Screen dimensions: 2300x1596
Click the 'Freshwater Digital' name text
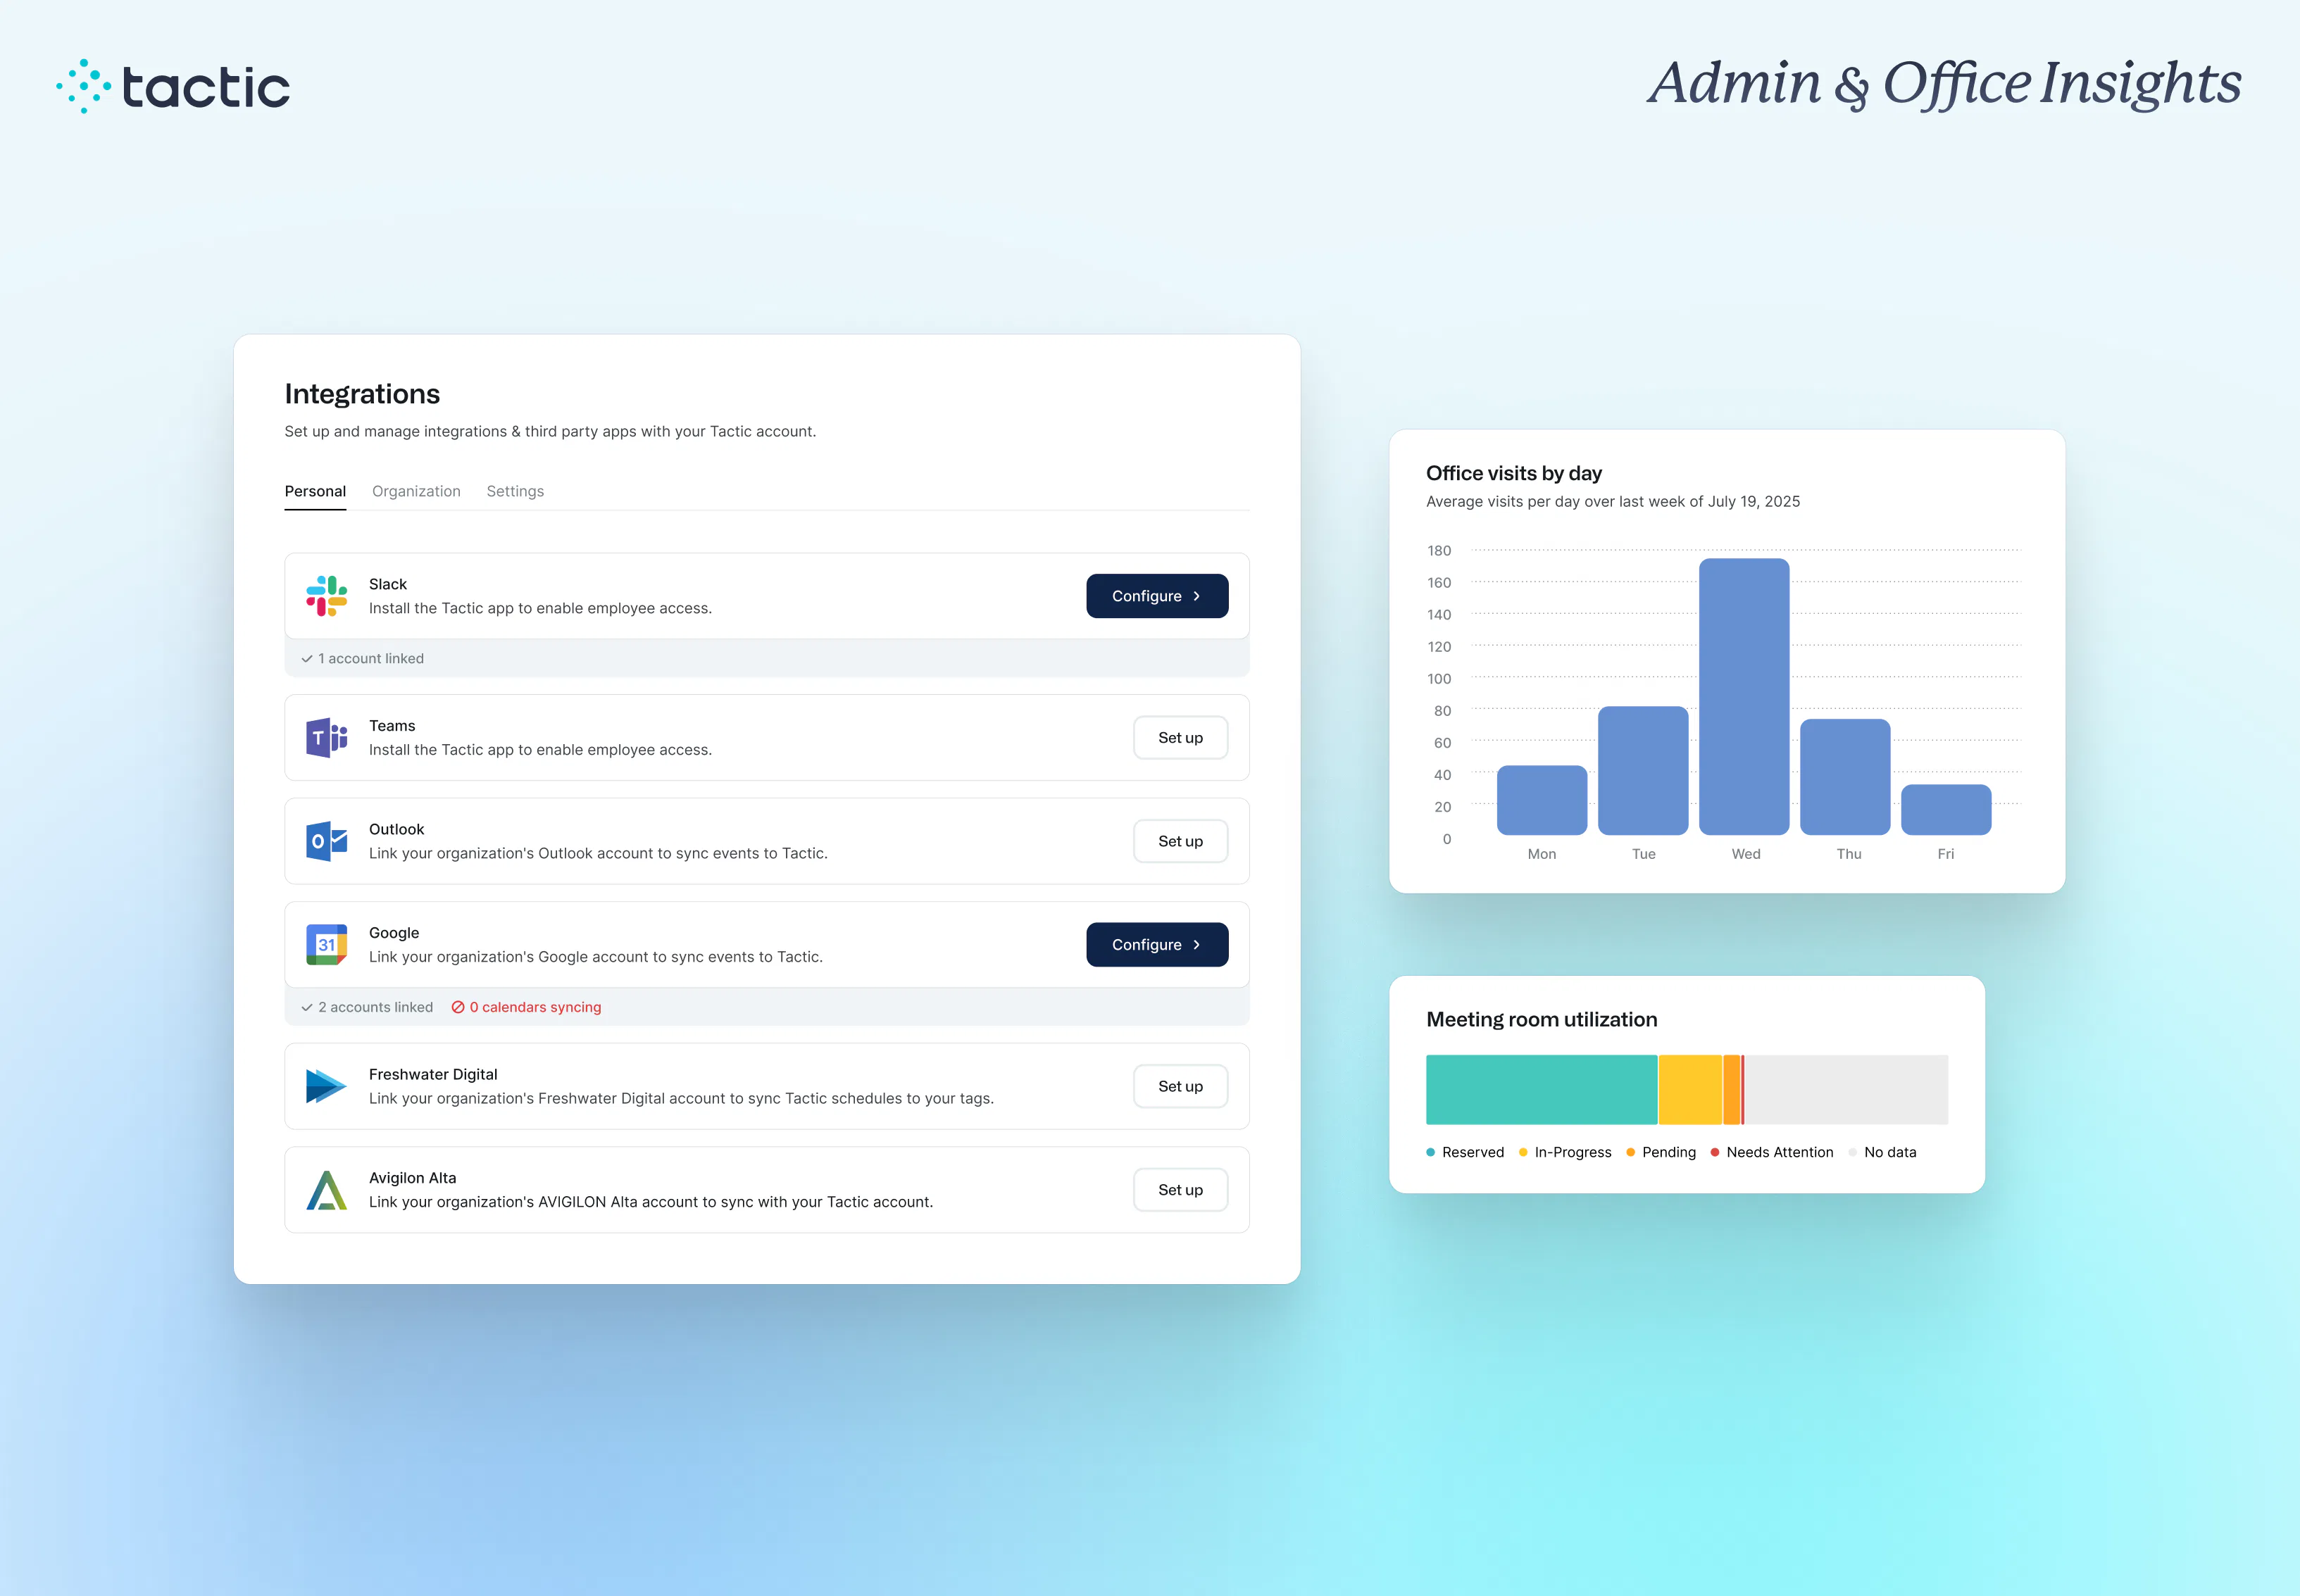tap(433, 1074)
